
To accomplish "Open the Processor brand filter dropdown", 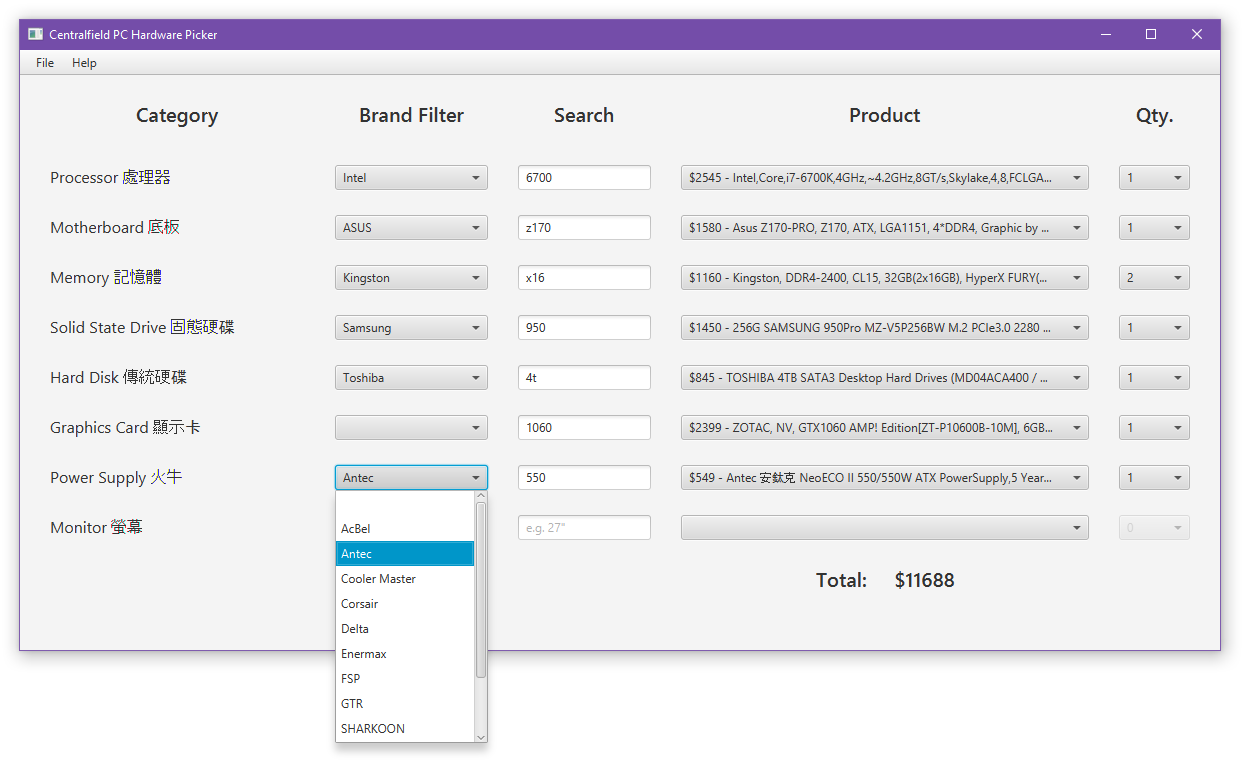I will [x=411, y=178].
